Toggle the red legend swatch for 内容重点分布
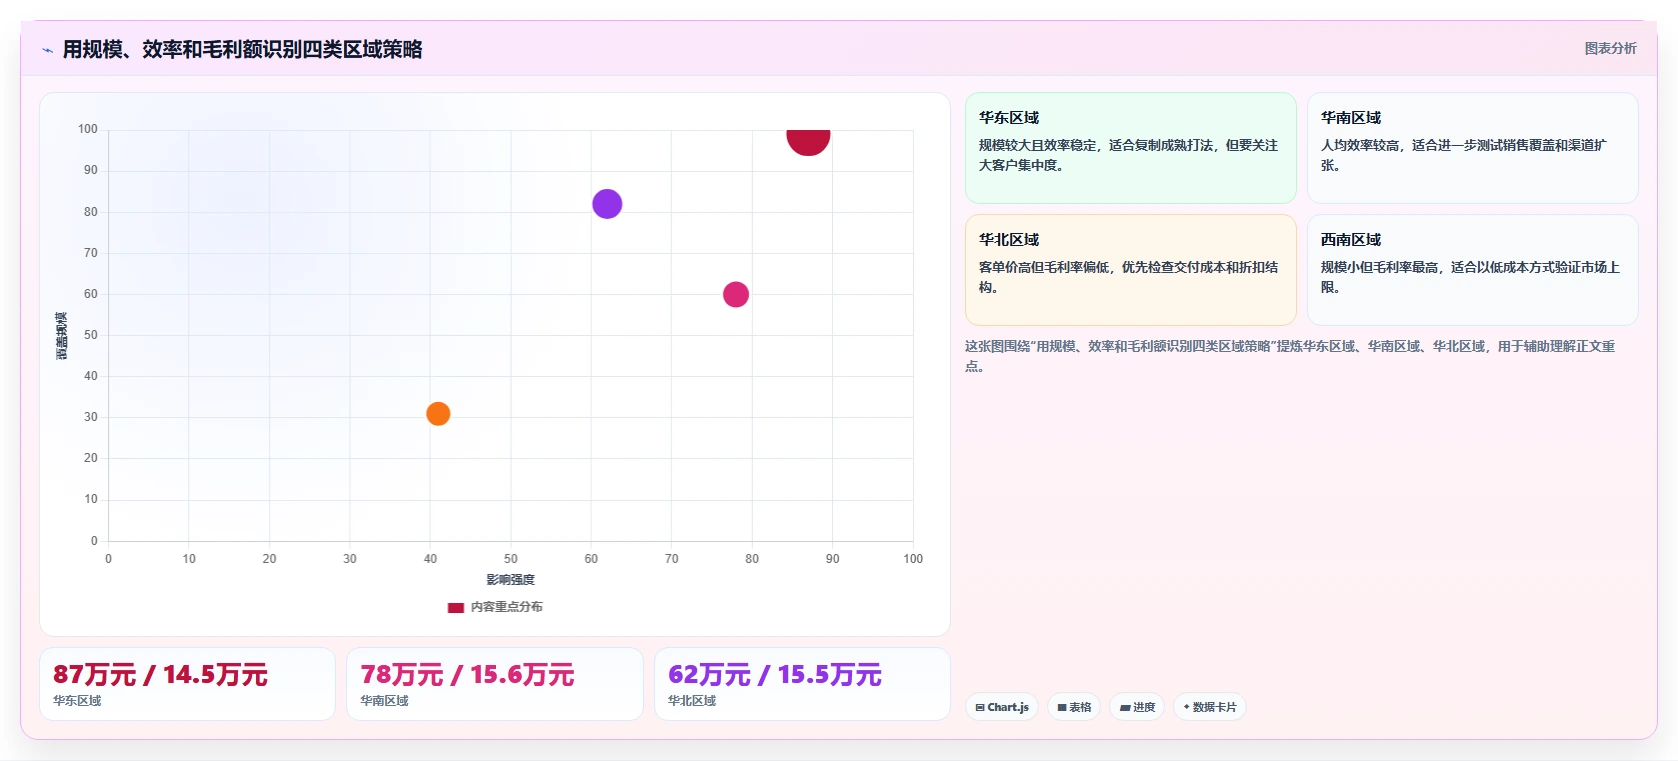 click(x=456, y=607)
